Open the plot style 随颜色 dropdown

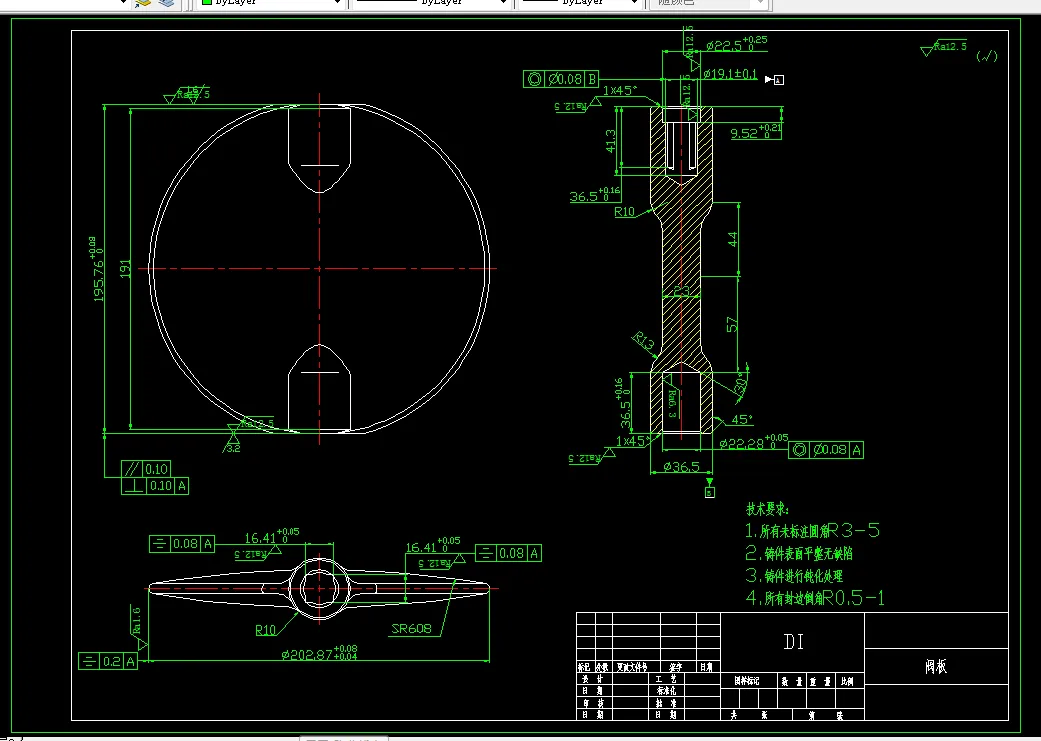tap(710, 3)
